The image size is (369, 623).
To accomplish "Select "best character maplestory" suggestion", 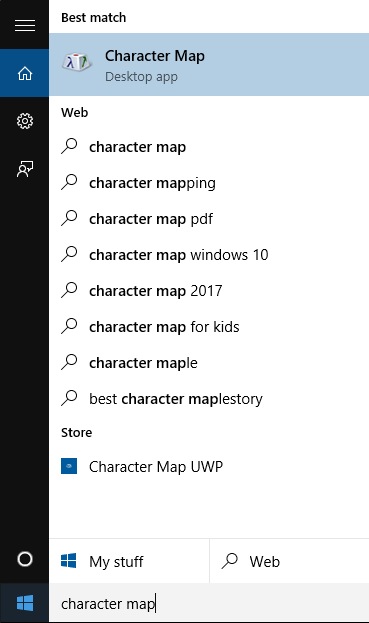I will point(209,399).
